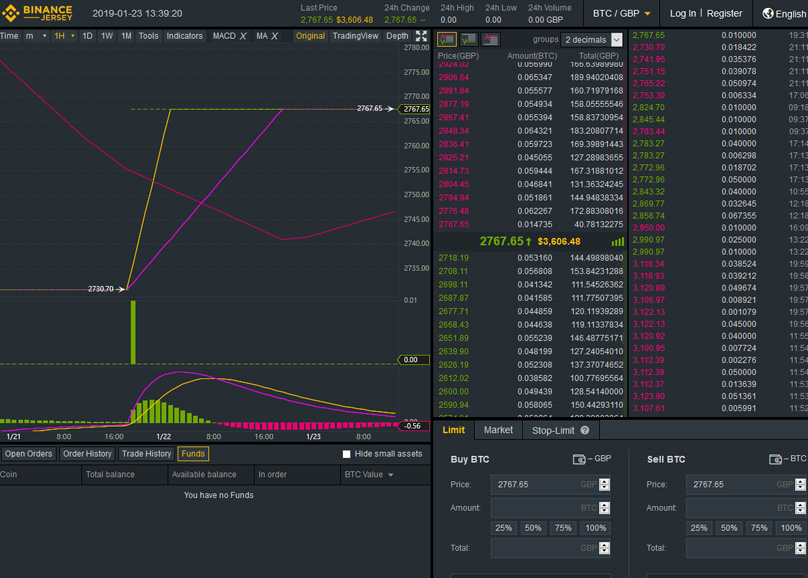The image size is (808, 578).
Task: Show buy orders only book view
Action: (x=469, y=39)
